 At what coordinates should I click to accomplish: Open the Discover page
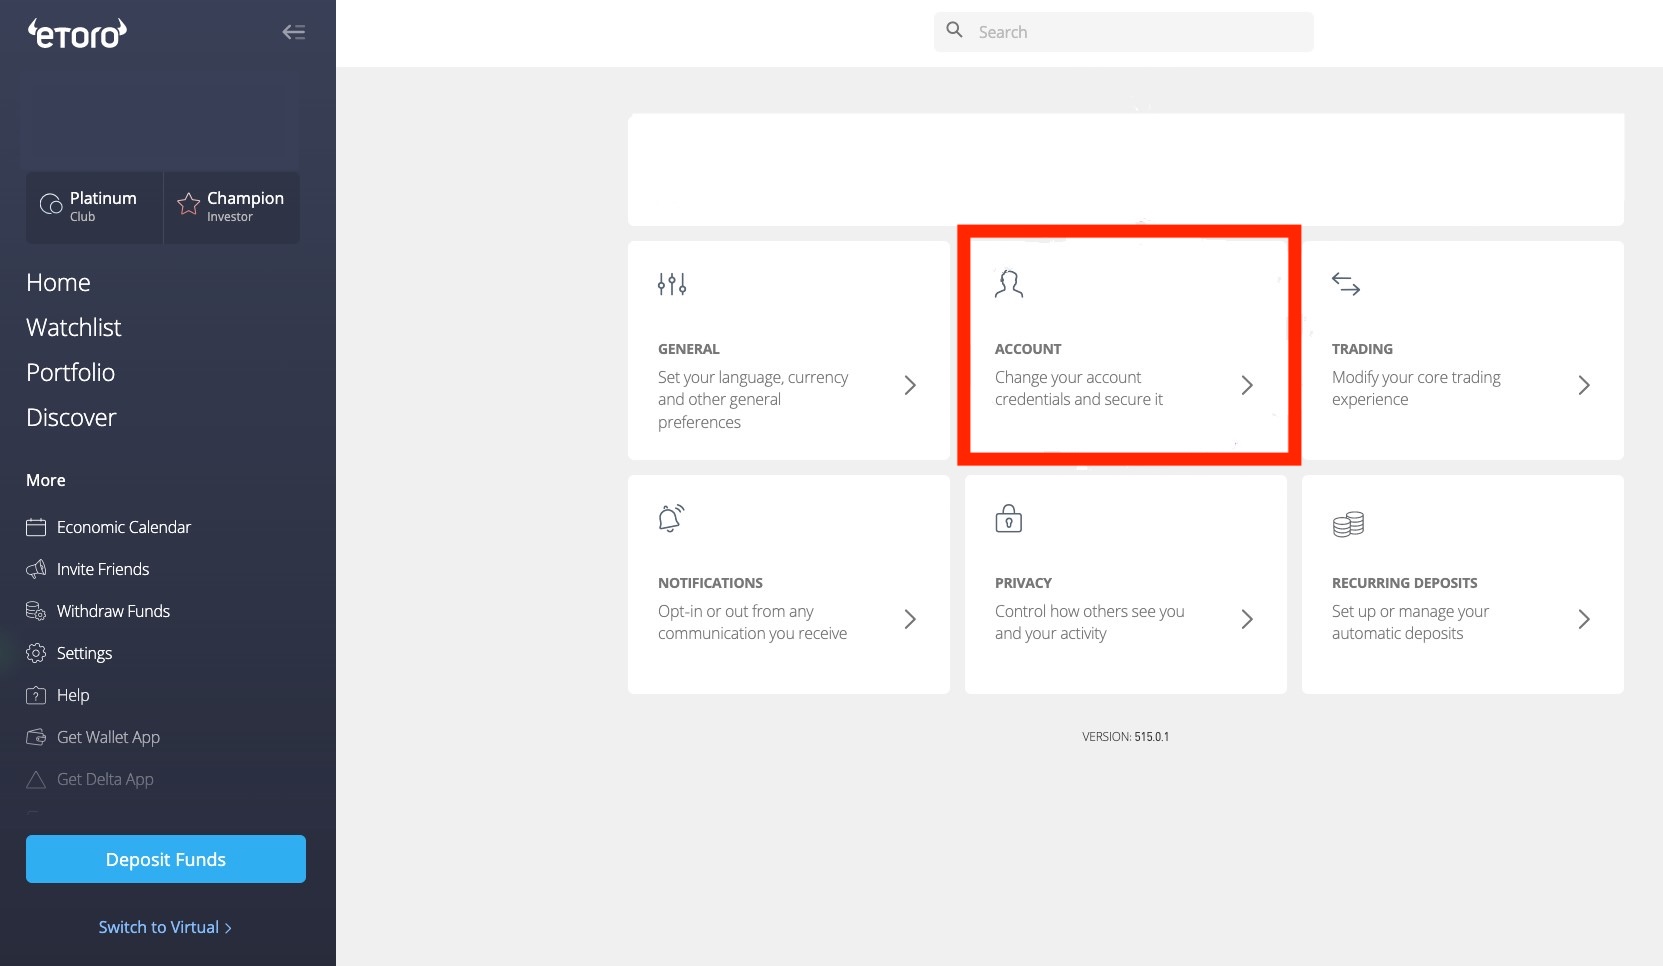pyautogui.click(x=71, y=418)
